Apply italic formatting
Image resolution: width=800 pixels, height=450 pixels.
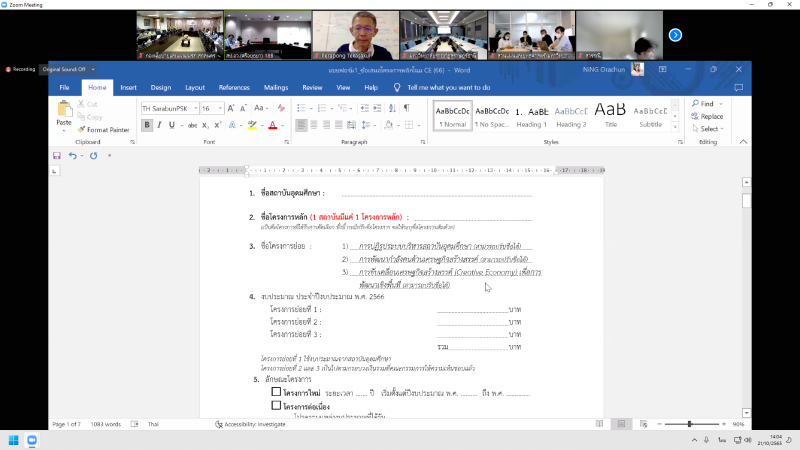160,125
